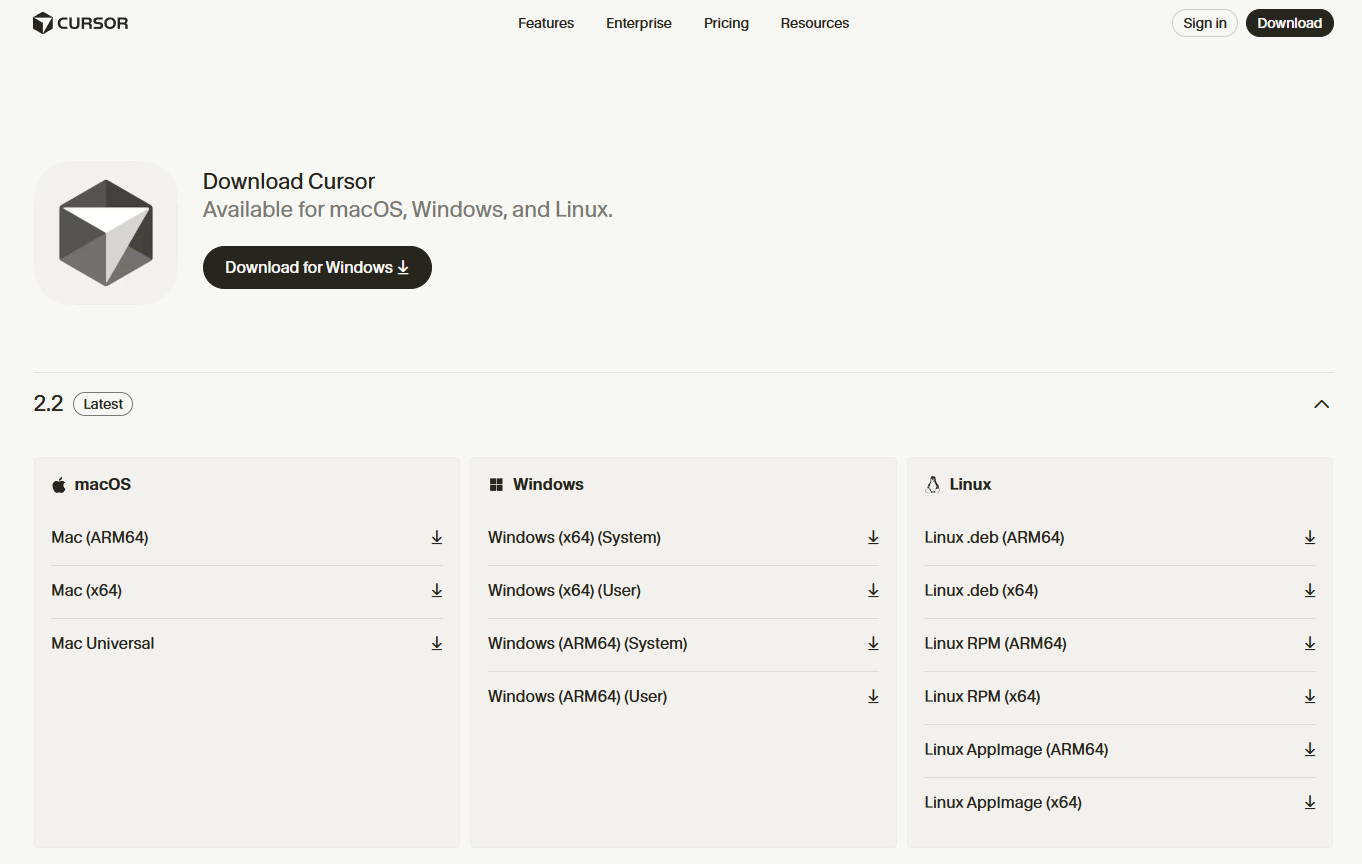Click download icon for Linux RPM (x64)
The height and width of the screenshot is (864, 1362).
pos(1310,697)
